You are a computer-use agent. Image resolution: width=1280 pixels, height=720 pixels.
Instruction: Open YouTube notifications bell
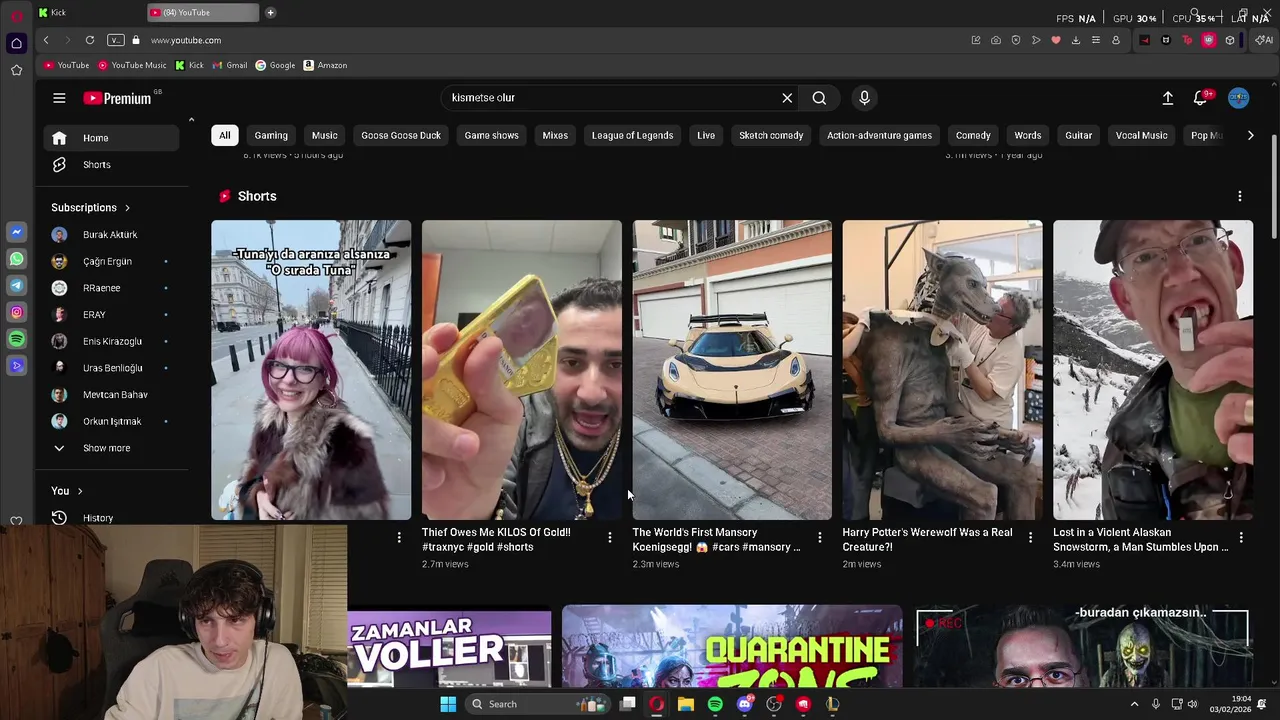1201,98
